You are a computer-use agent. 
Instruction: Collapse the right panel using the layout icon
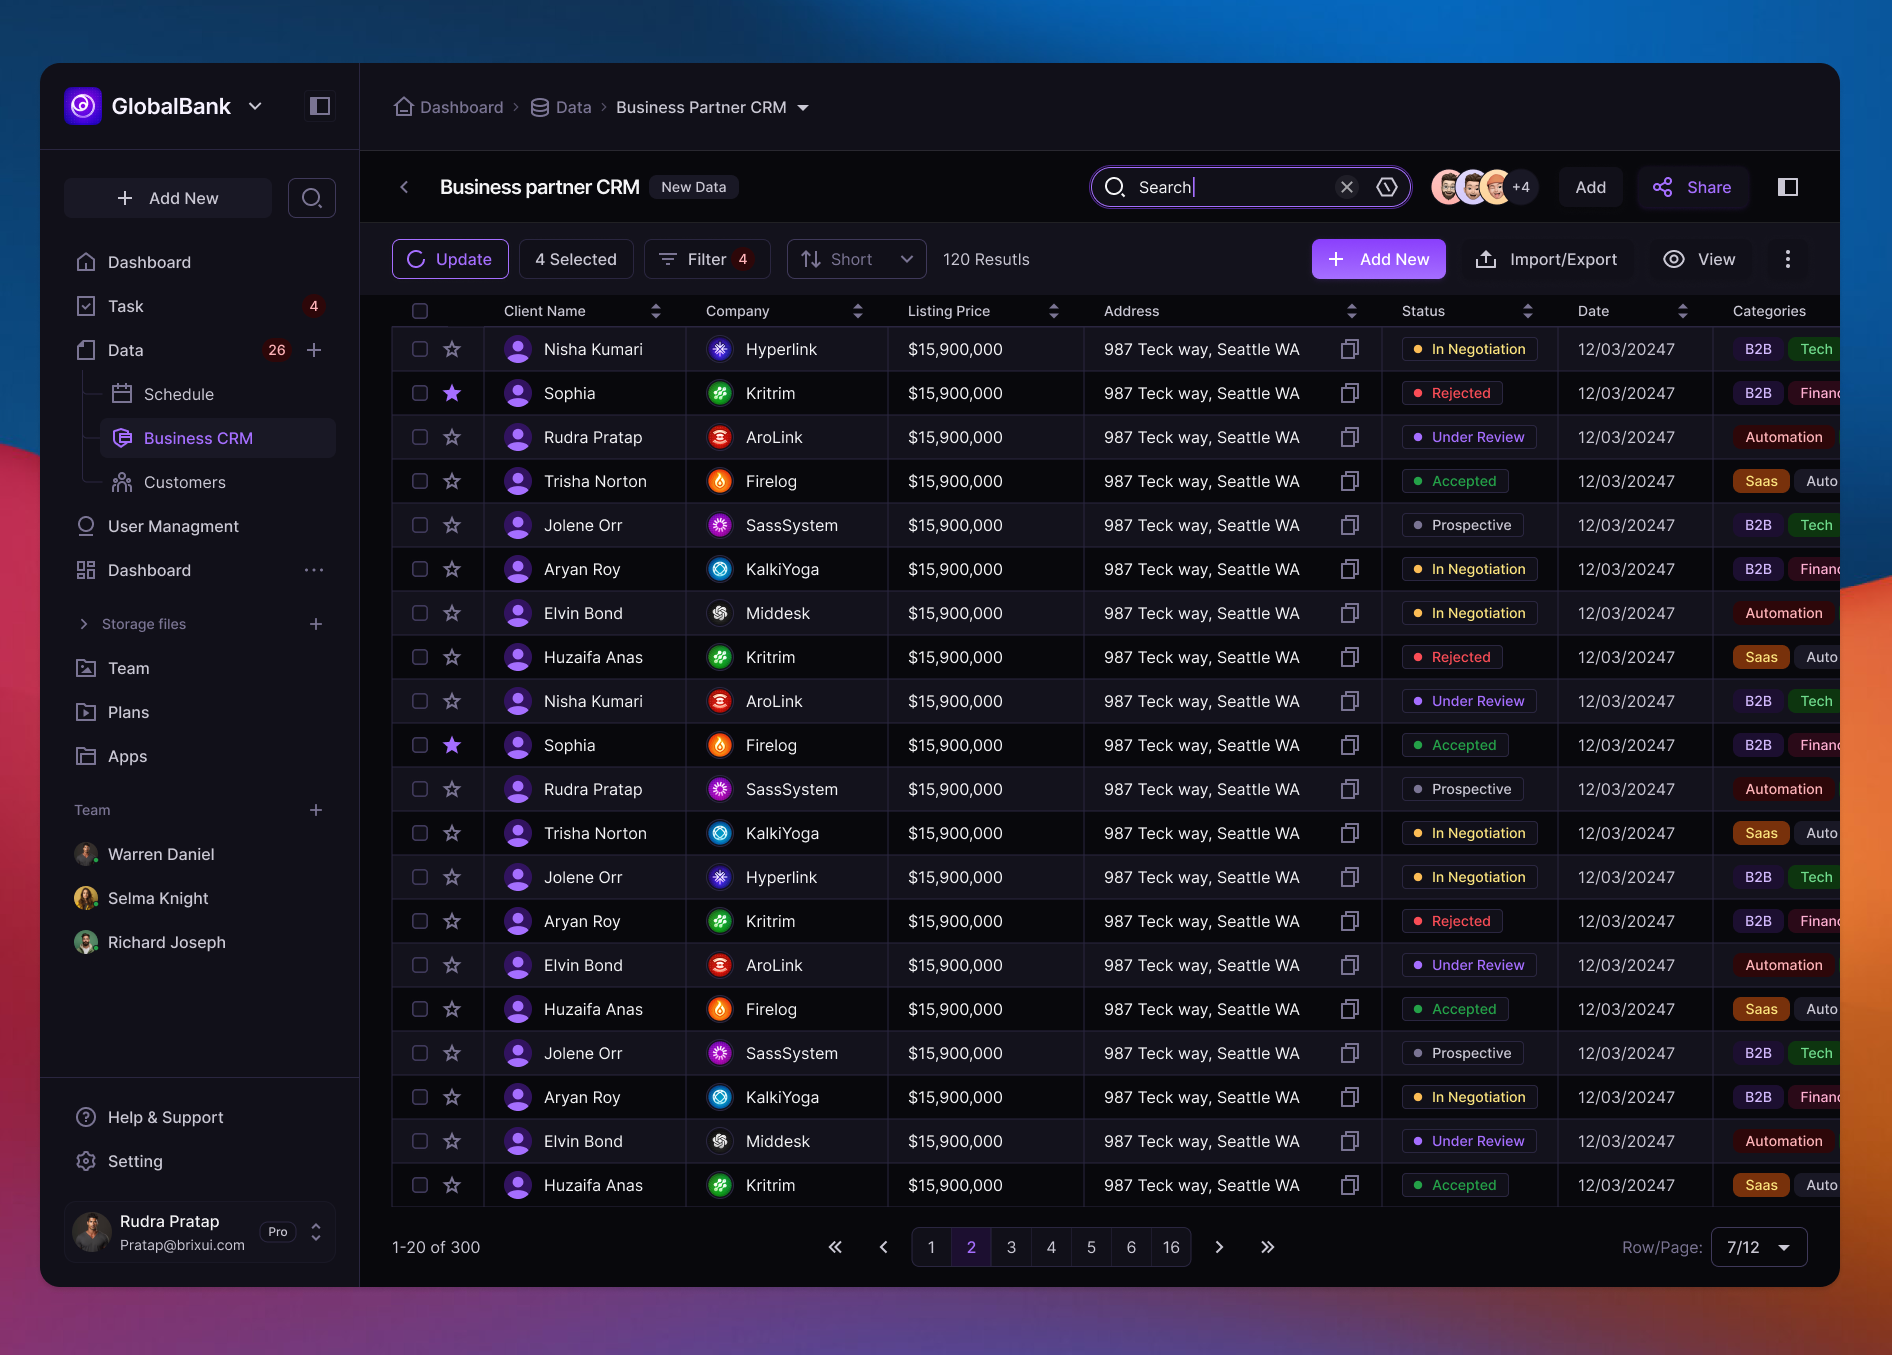pyautogui.click(x=1789, y=187)
